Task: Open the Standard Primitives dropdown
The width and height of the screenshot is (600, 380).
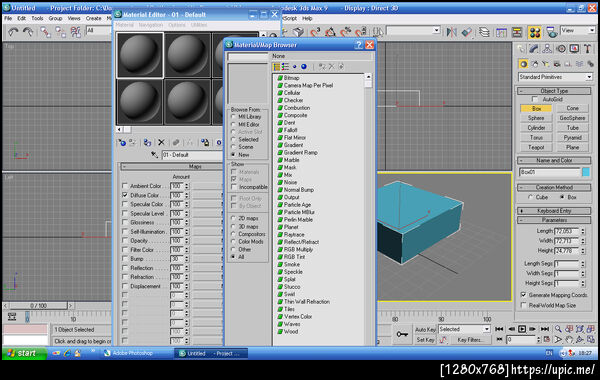Action: (555, 77)
